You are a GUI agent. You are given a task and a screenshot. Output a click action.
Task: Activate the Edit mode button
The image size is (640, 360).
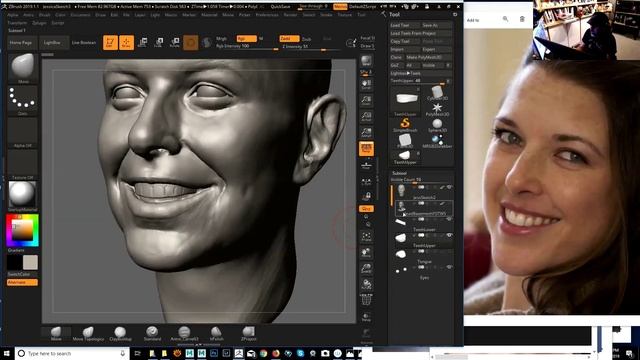[x=110, y=42]
